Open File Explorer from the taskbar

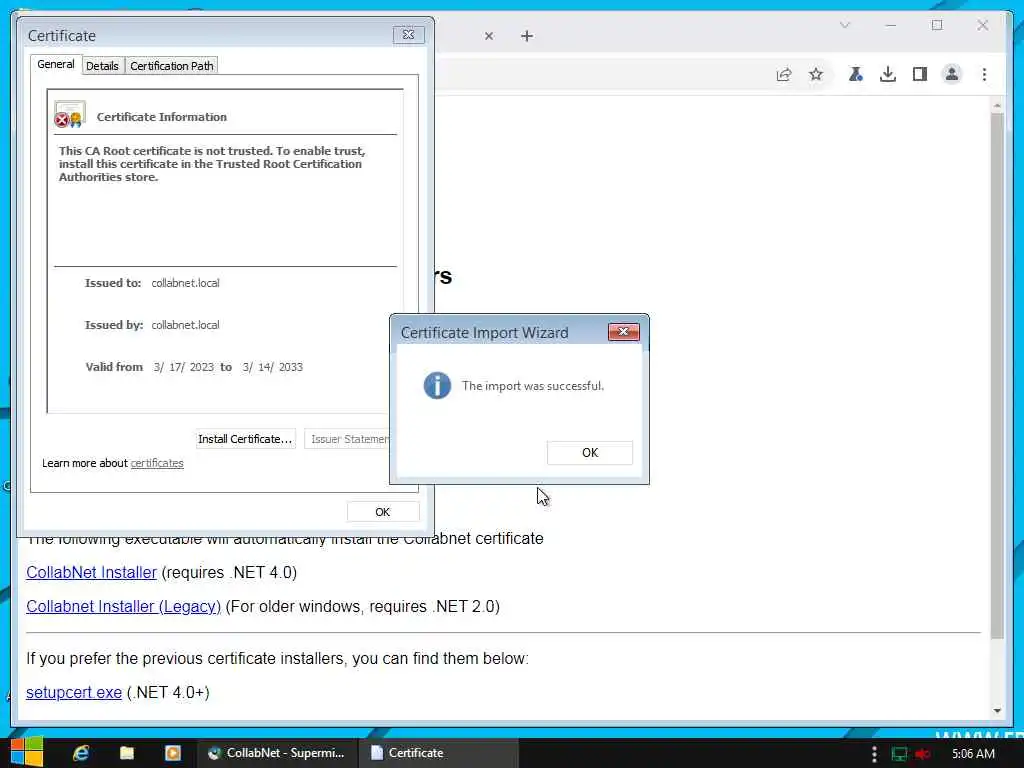(x=127, y=753)
